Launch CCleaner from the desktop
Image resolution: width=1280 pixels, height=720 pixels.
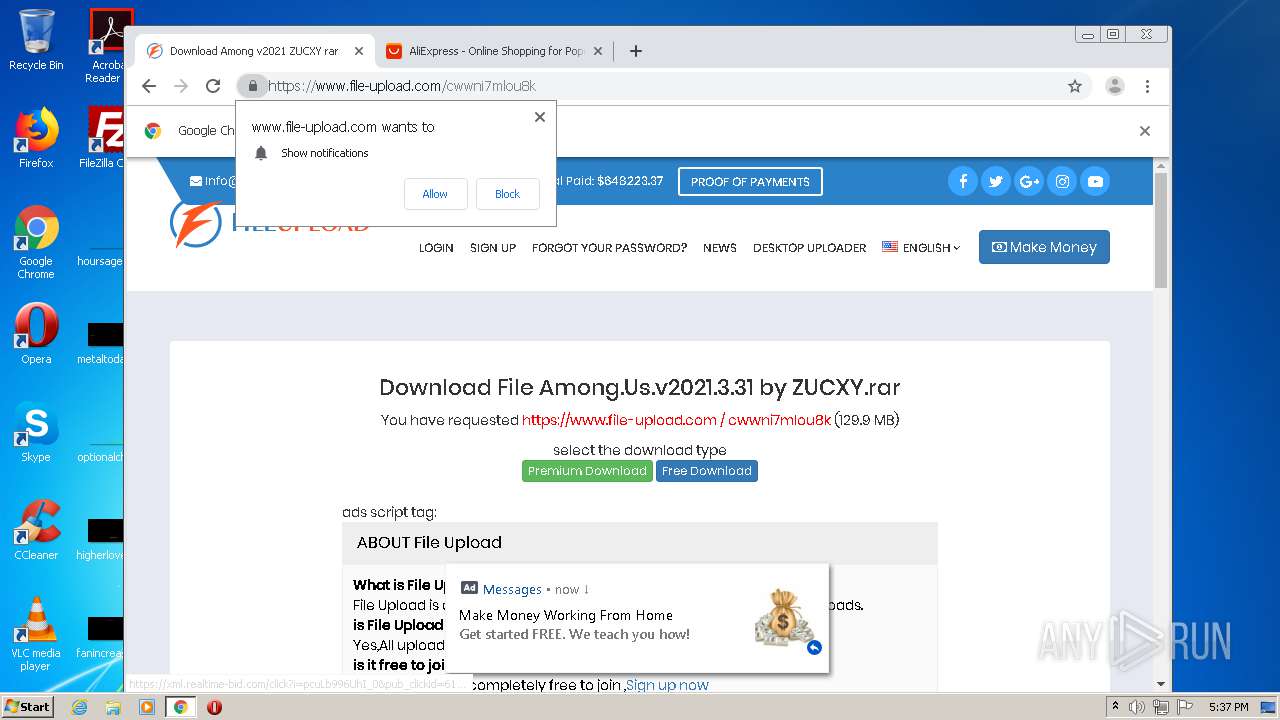[36, 530]
